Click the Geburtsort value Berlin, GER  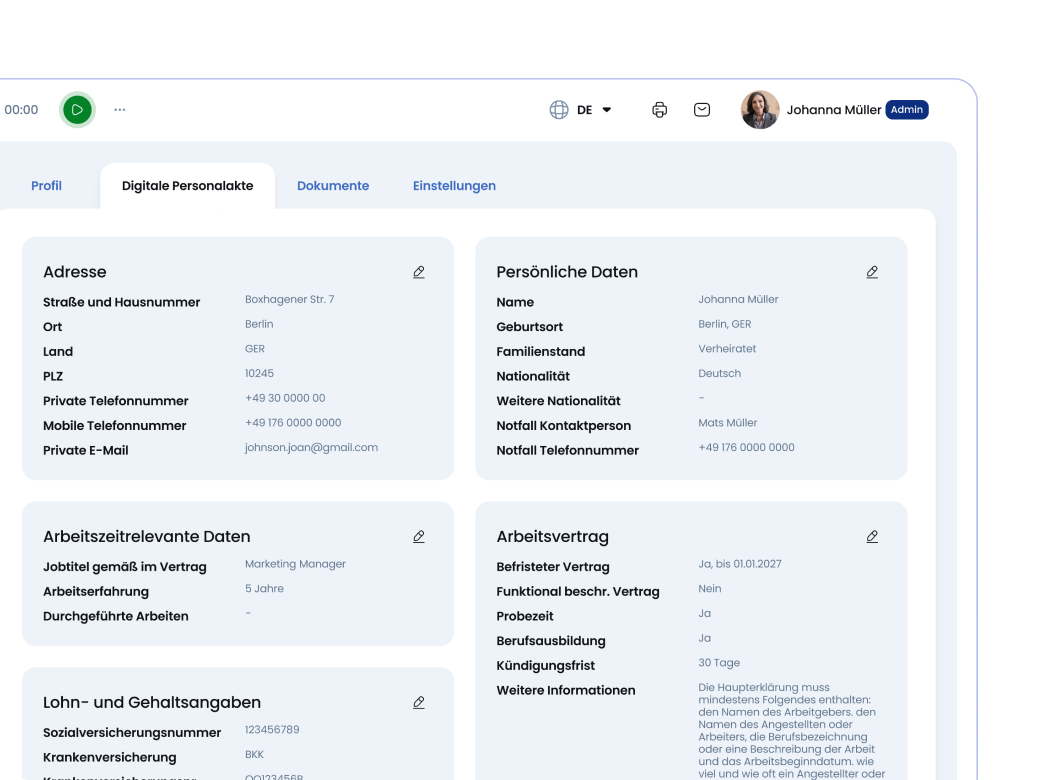[725, 324]
